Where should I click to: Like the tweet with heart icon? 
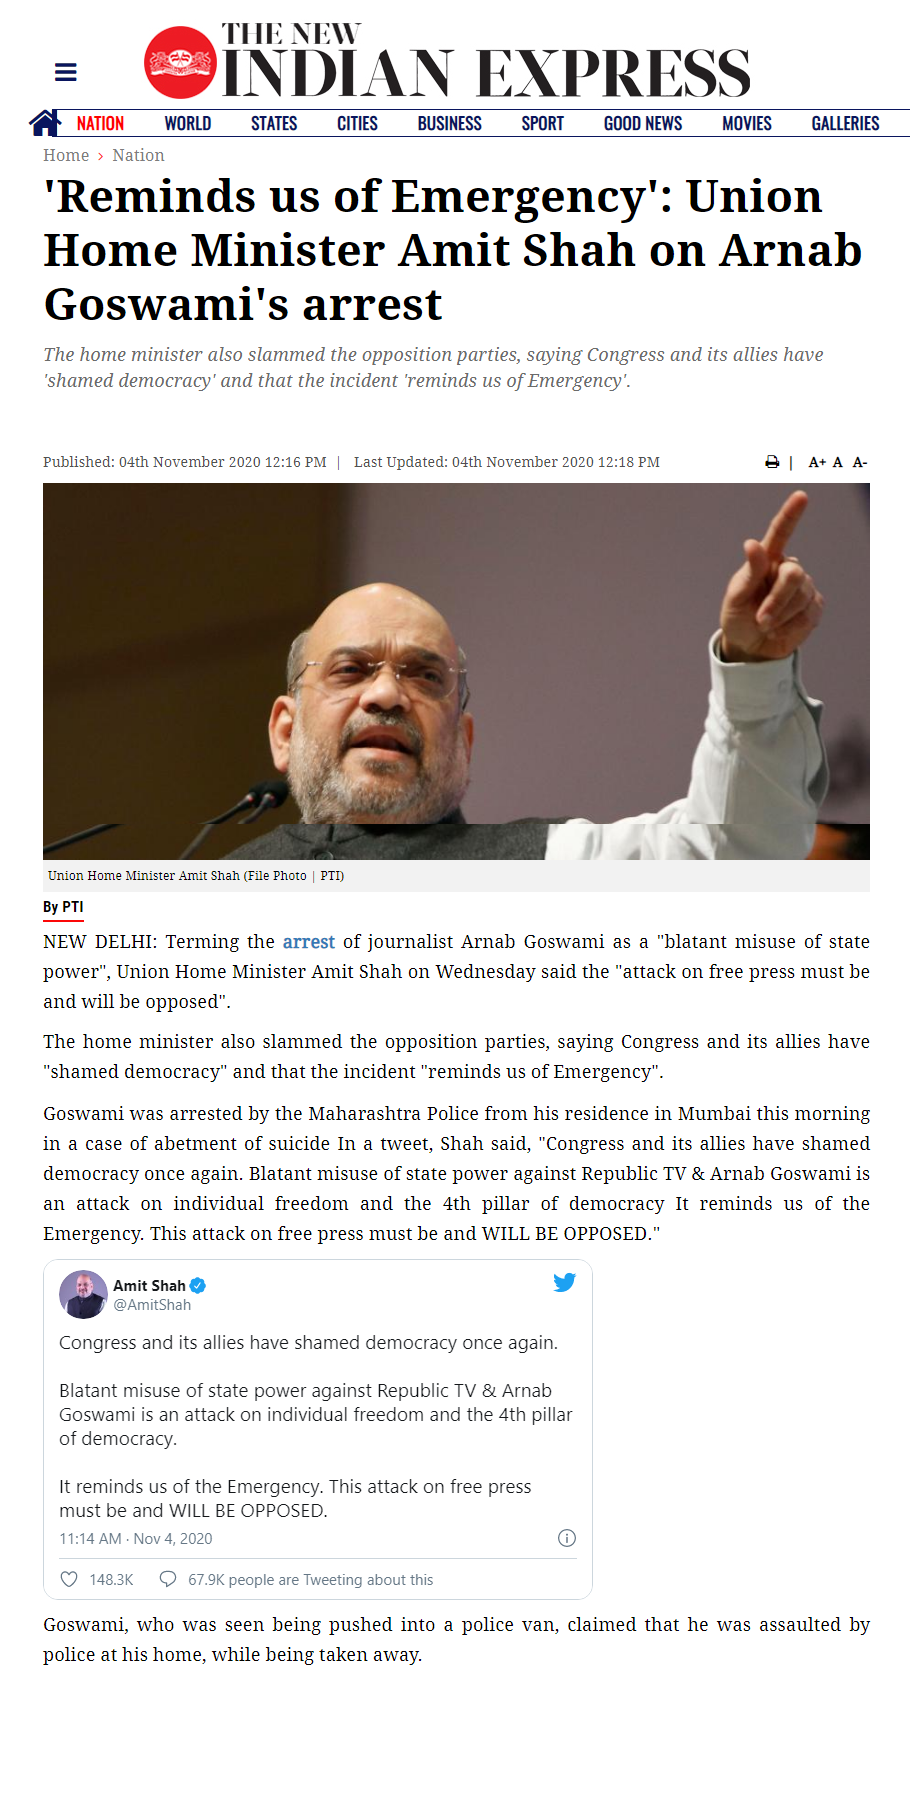69,1579
